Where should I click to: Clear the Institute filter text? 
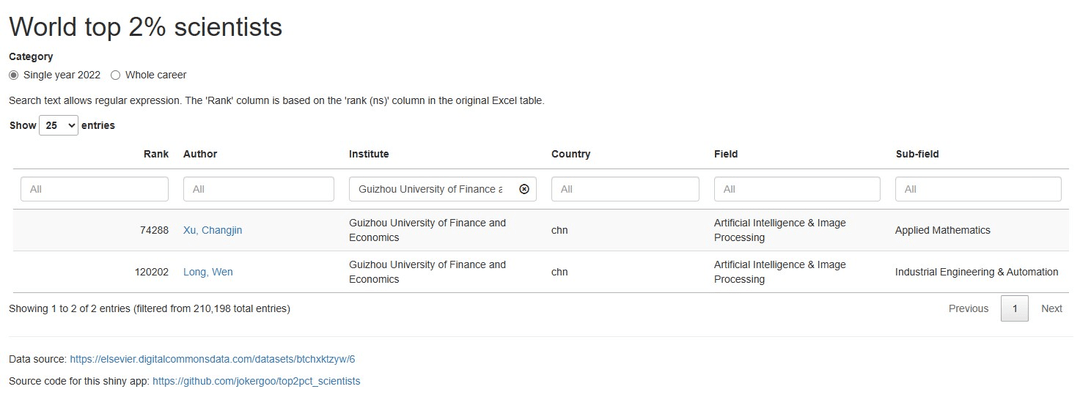point(524,189)
